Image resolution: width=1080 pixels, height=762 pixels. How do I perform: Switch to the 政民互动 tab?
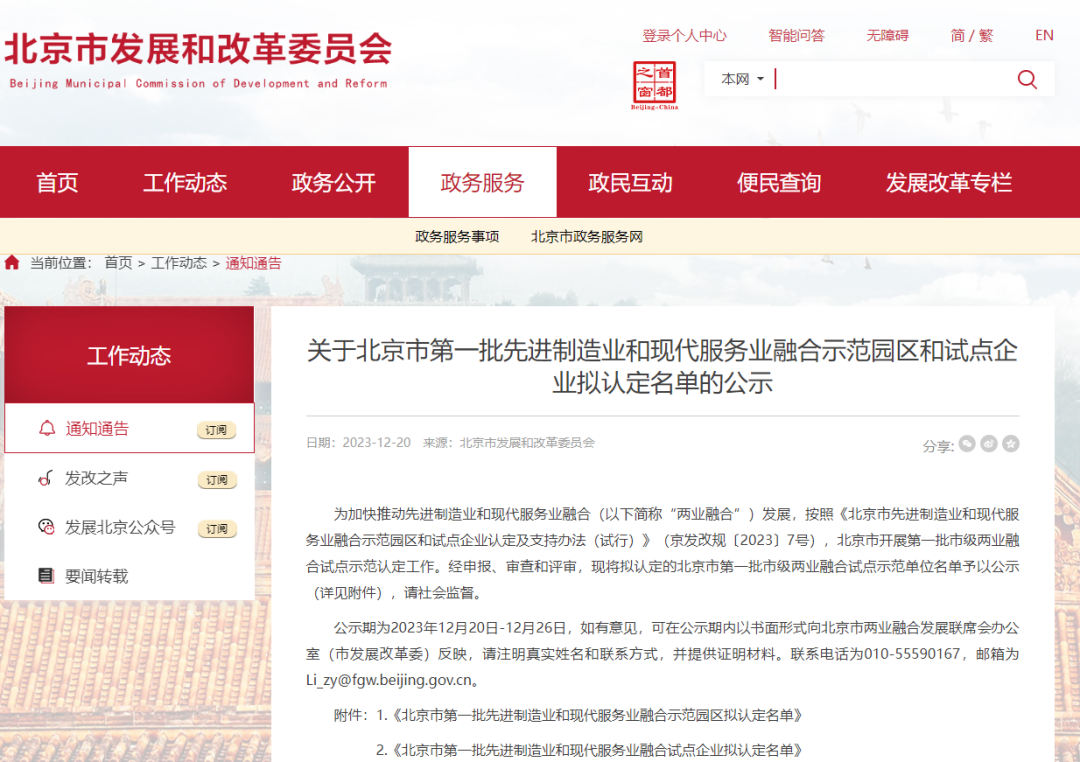point(628,181)
